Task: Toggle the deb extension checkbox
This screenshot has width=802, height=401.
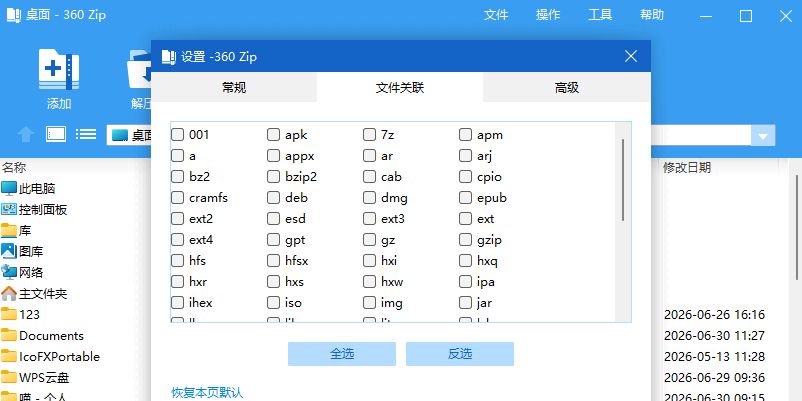Action: [274, 198]
